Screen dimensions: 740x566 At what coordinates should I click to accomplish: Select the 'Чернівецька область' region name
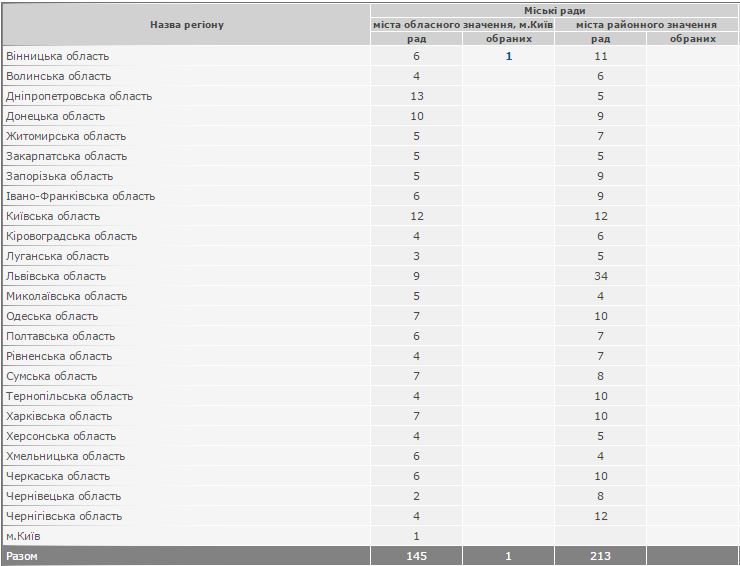[x=63, y=496]
